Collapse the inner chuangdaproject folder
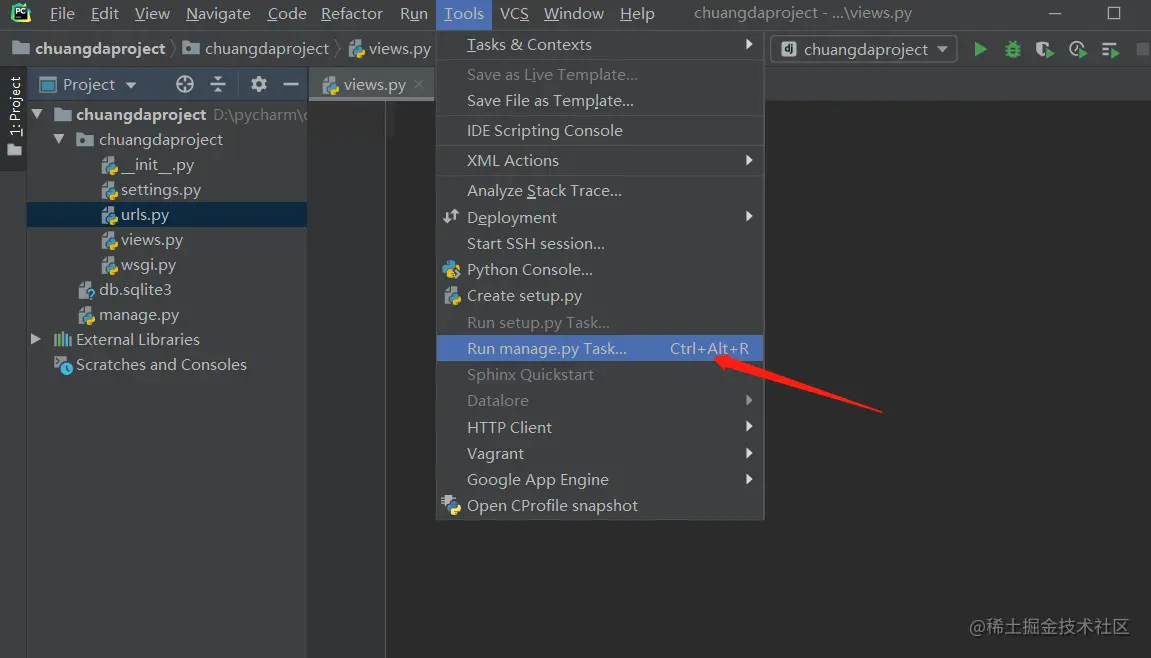1151x658 pixels. point(59,140)
